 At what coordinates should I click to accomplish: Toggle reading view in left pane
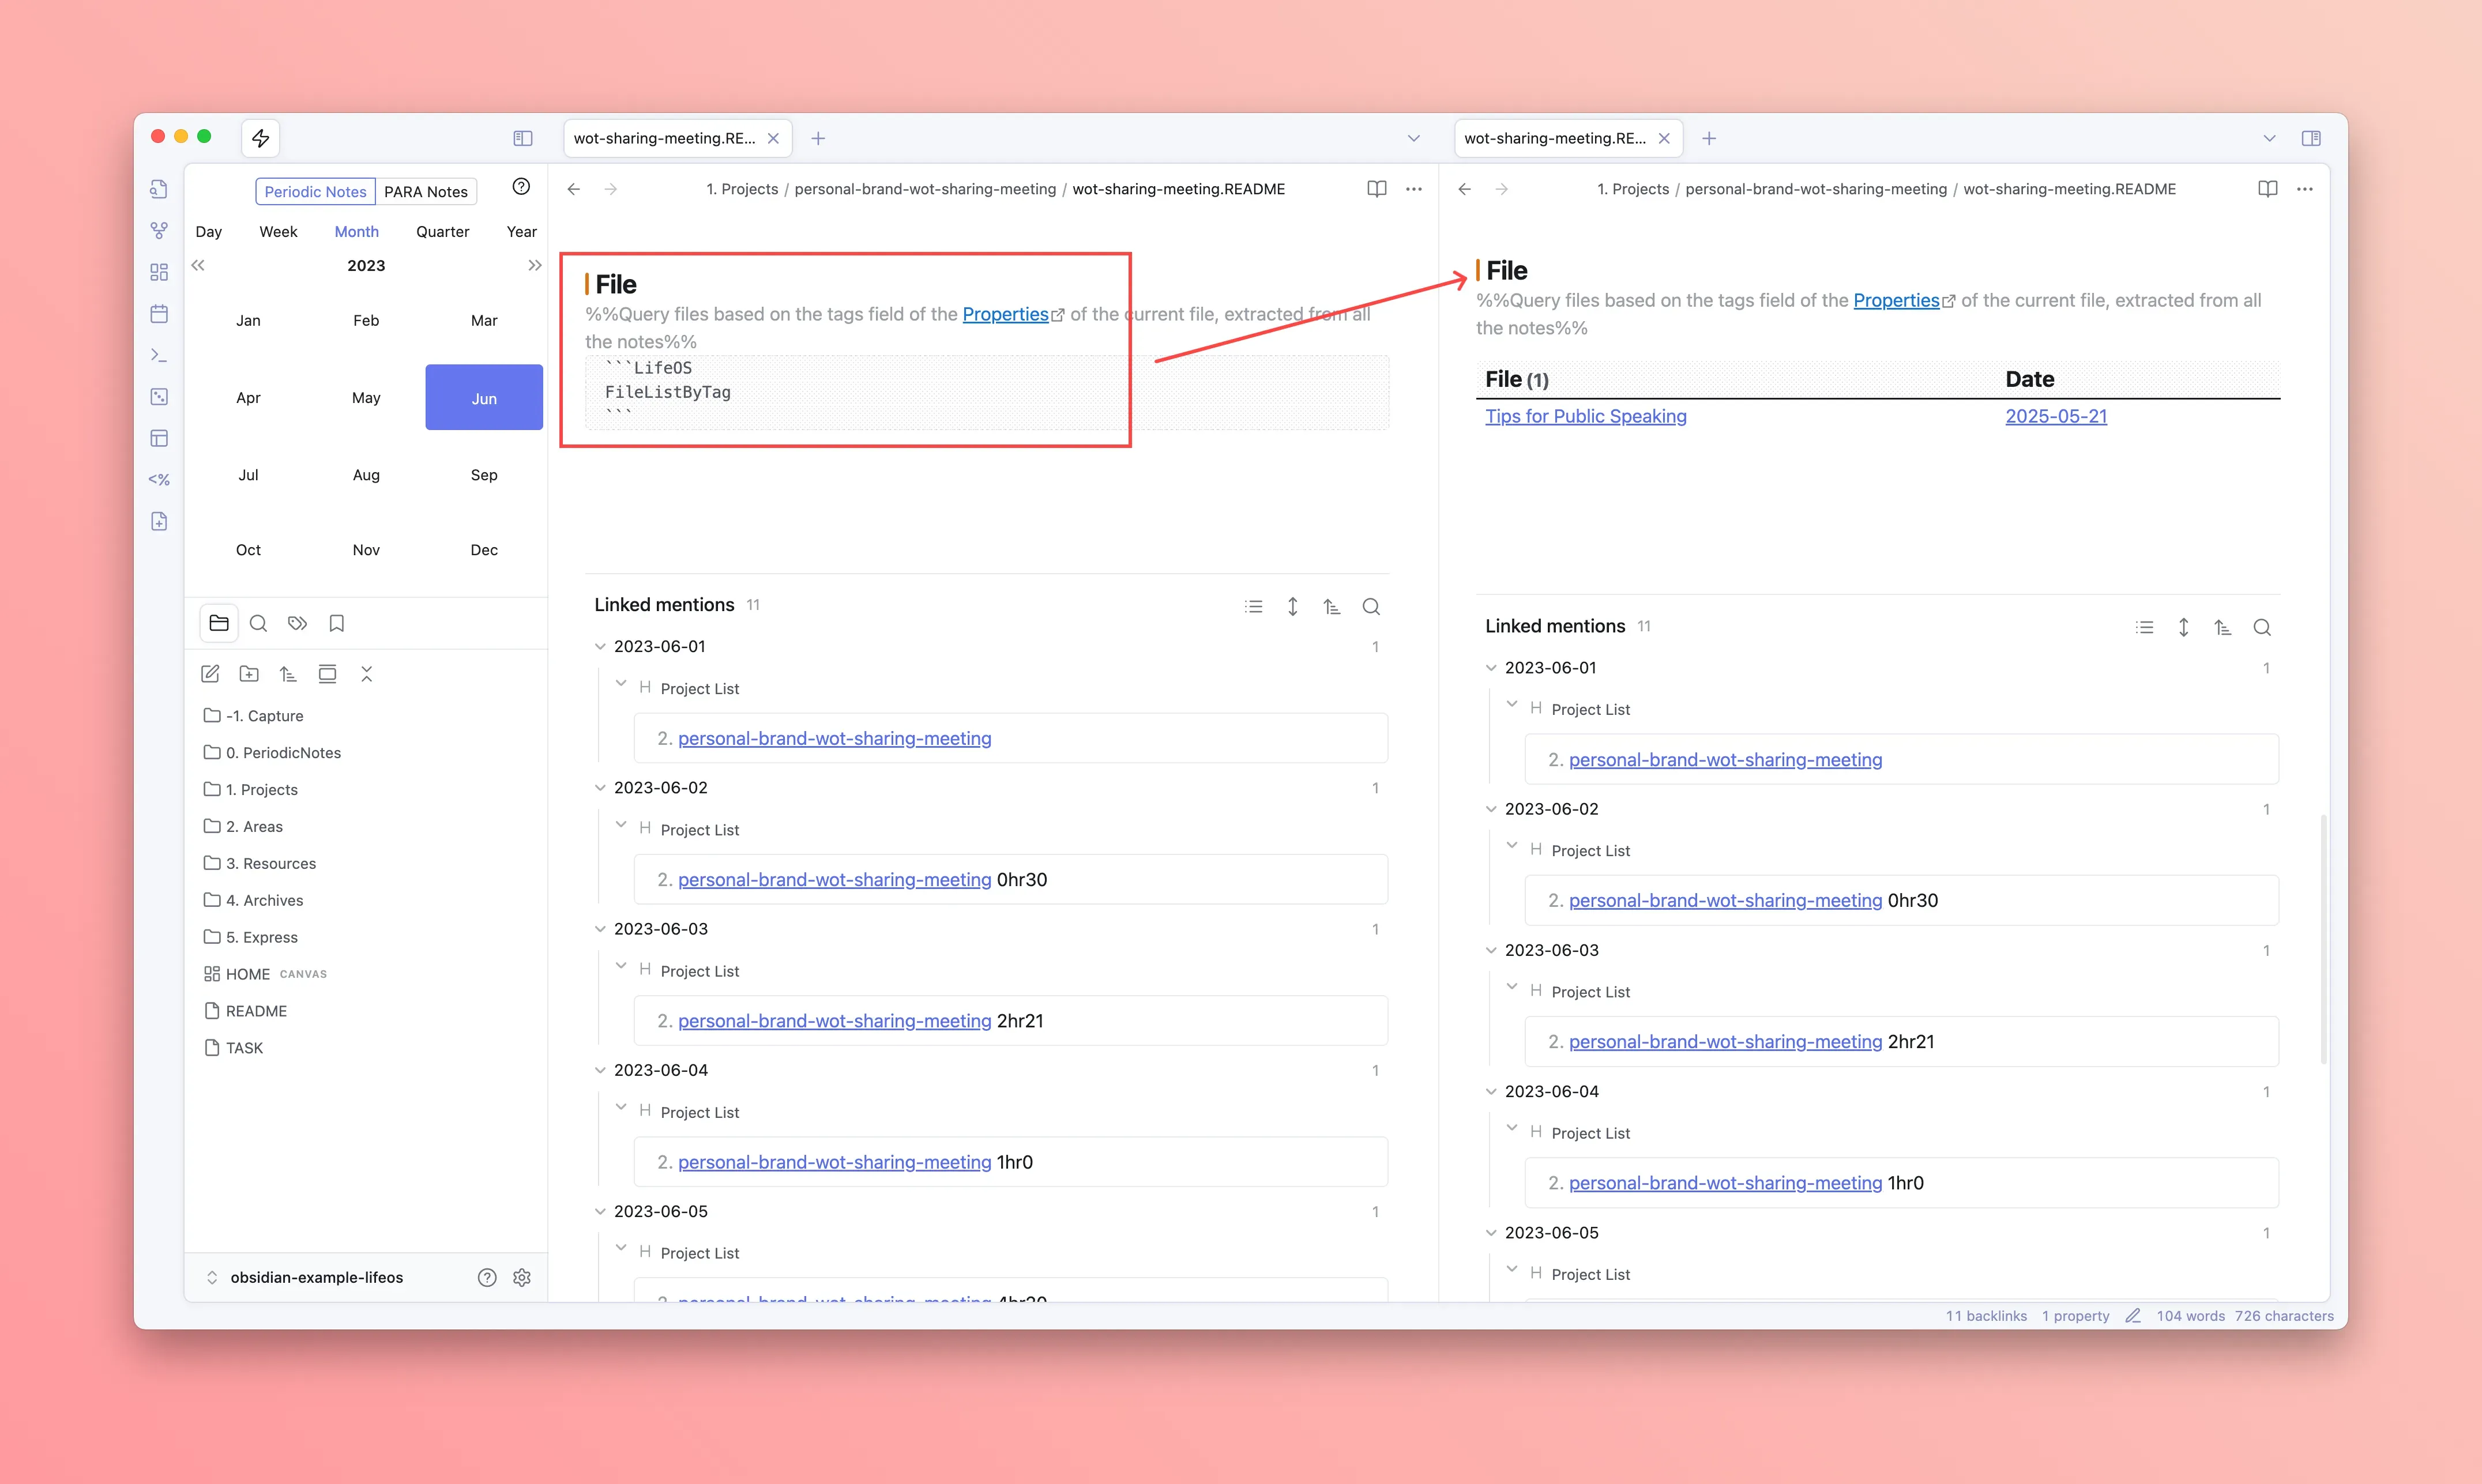pyautogui.click(x=1376, y=189)
